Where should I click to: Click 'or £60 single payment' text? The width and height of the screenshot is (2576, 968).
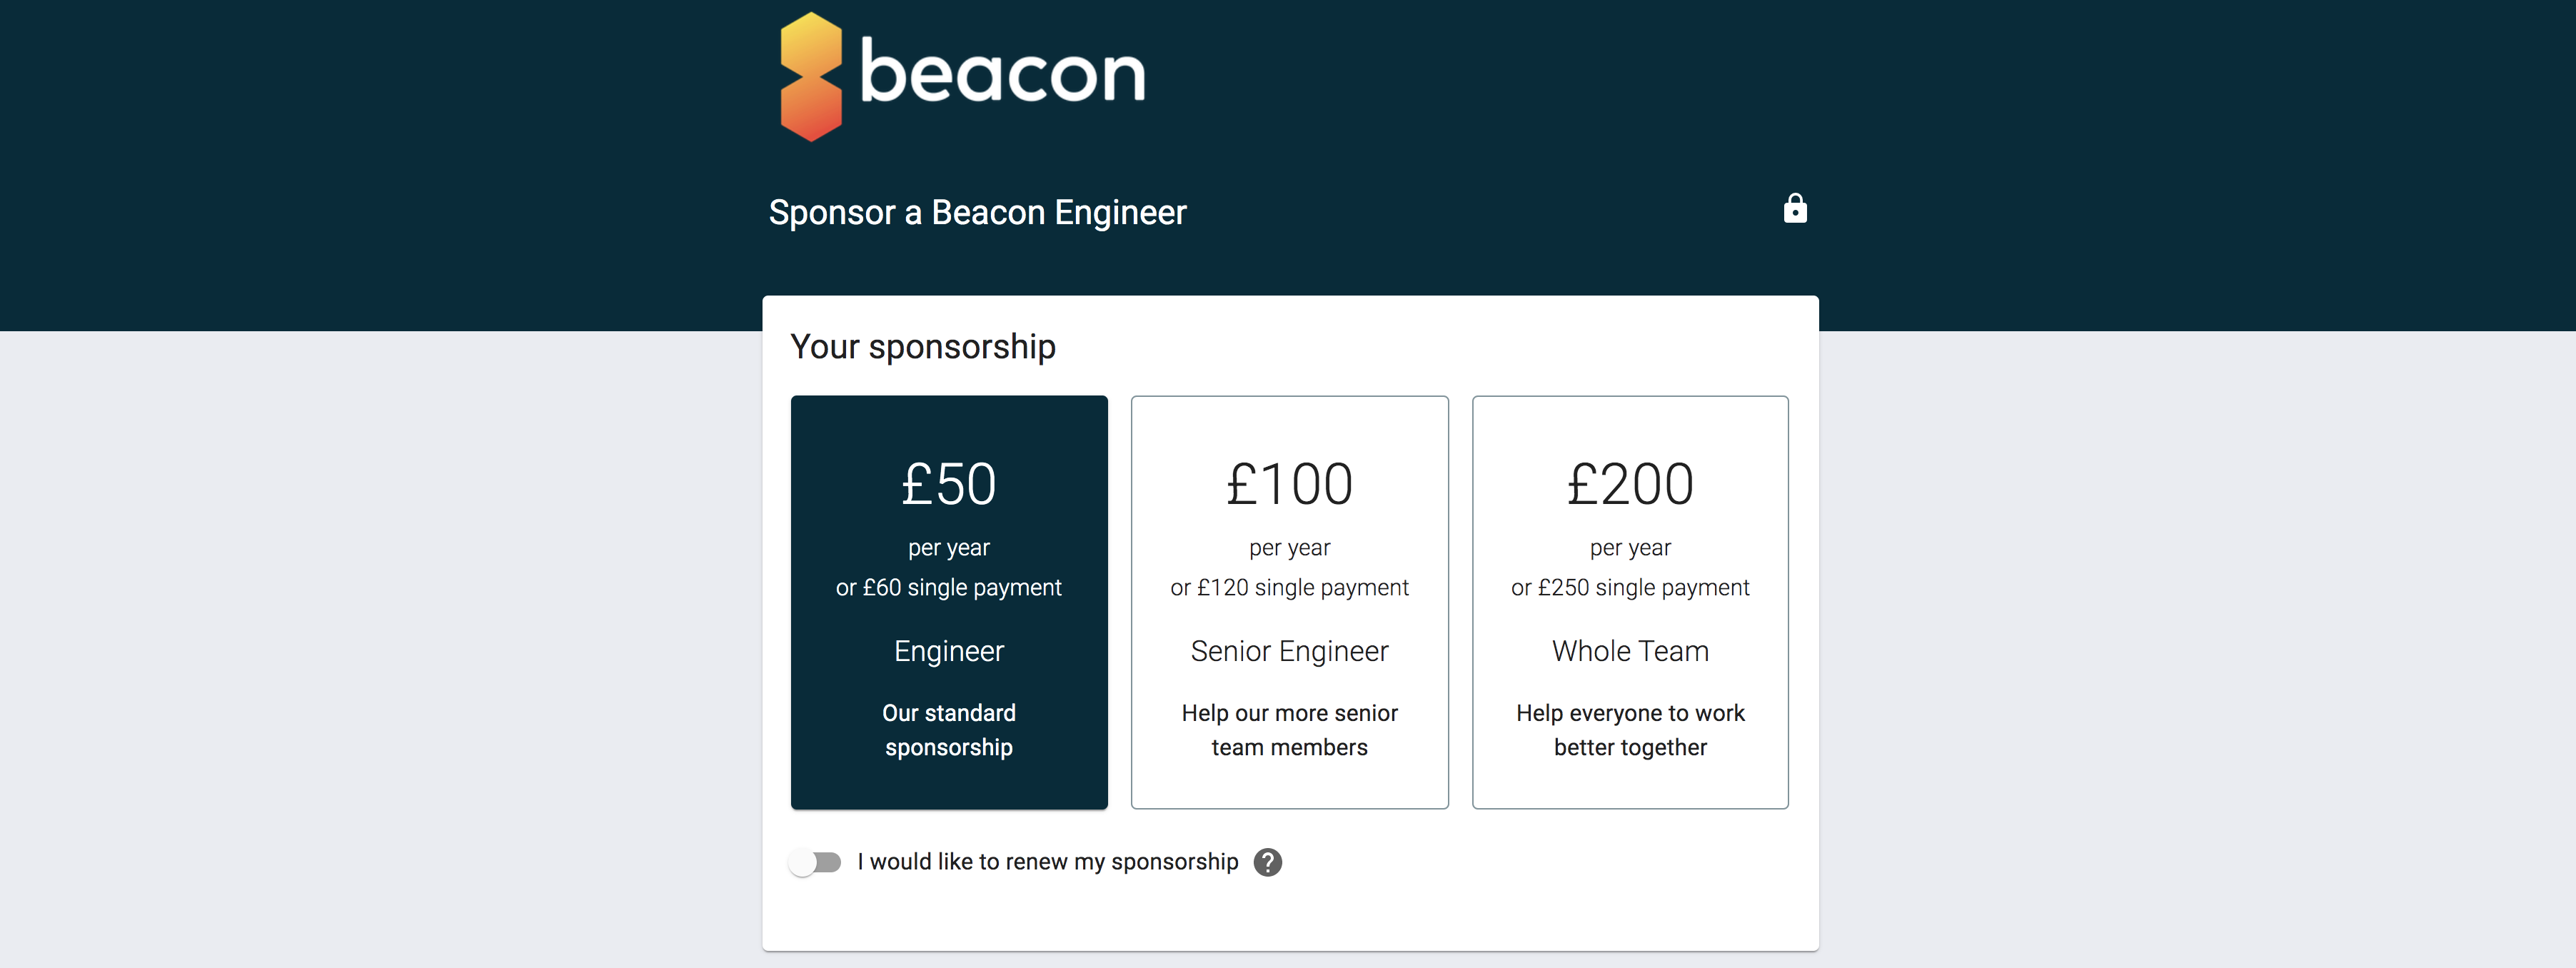(x=948, y=588)
